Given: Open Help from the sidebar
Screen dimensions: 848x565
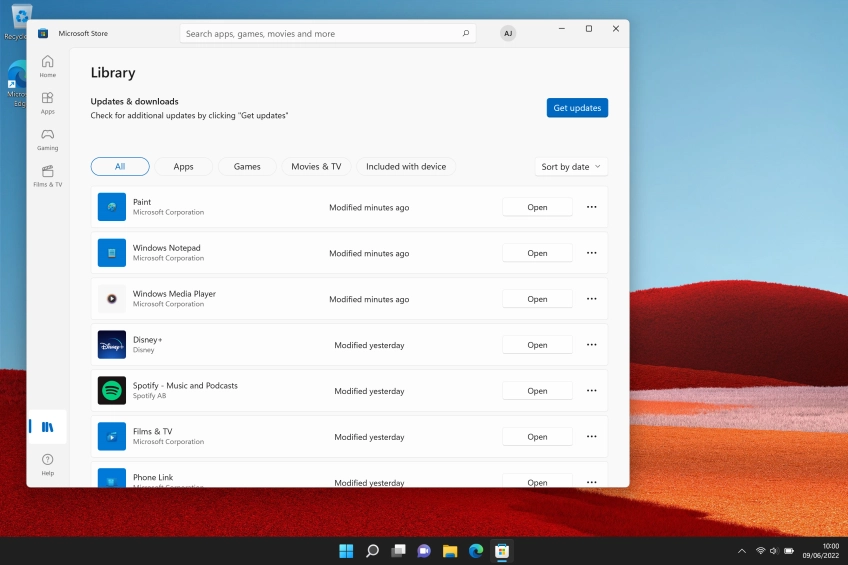Looking at the screenshot, I should click(47, 464).
